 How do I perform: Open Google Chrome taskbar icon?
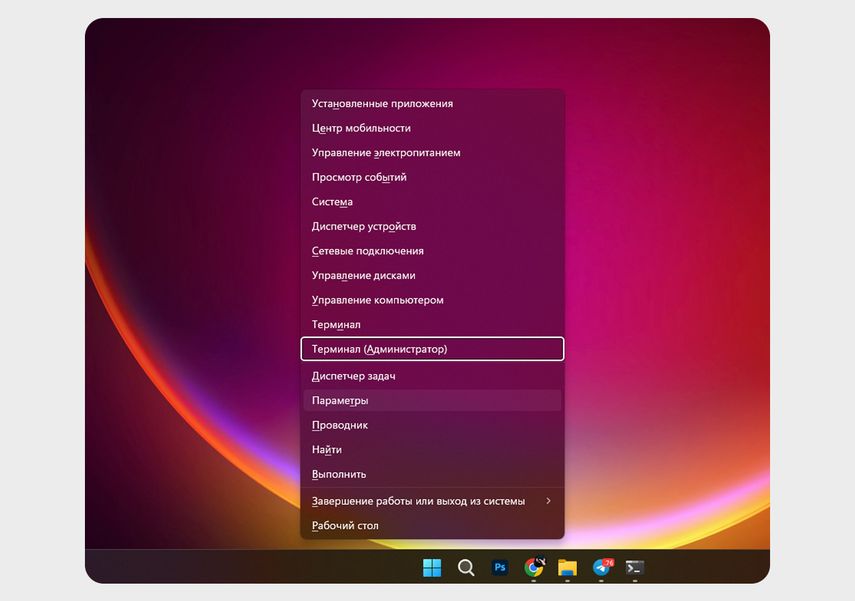click(x=534, y=567)
